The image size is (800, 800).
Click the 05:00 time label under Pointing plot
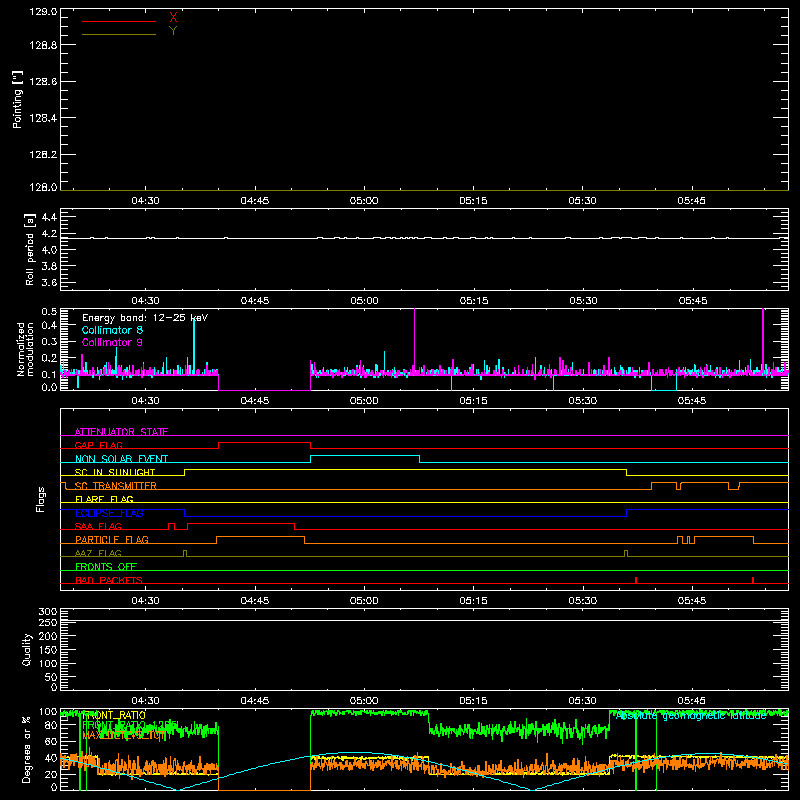(364, 201)
